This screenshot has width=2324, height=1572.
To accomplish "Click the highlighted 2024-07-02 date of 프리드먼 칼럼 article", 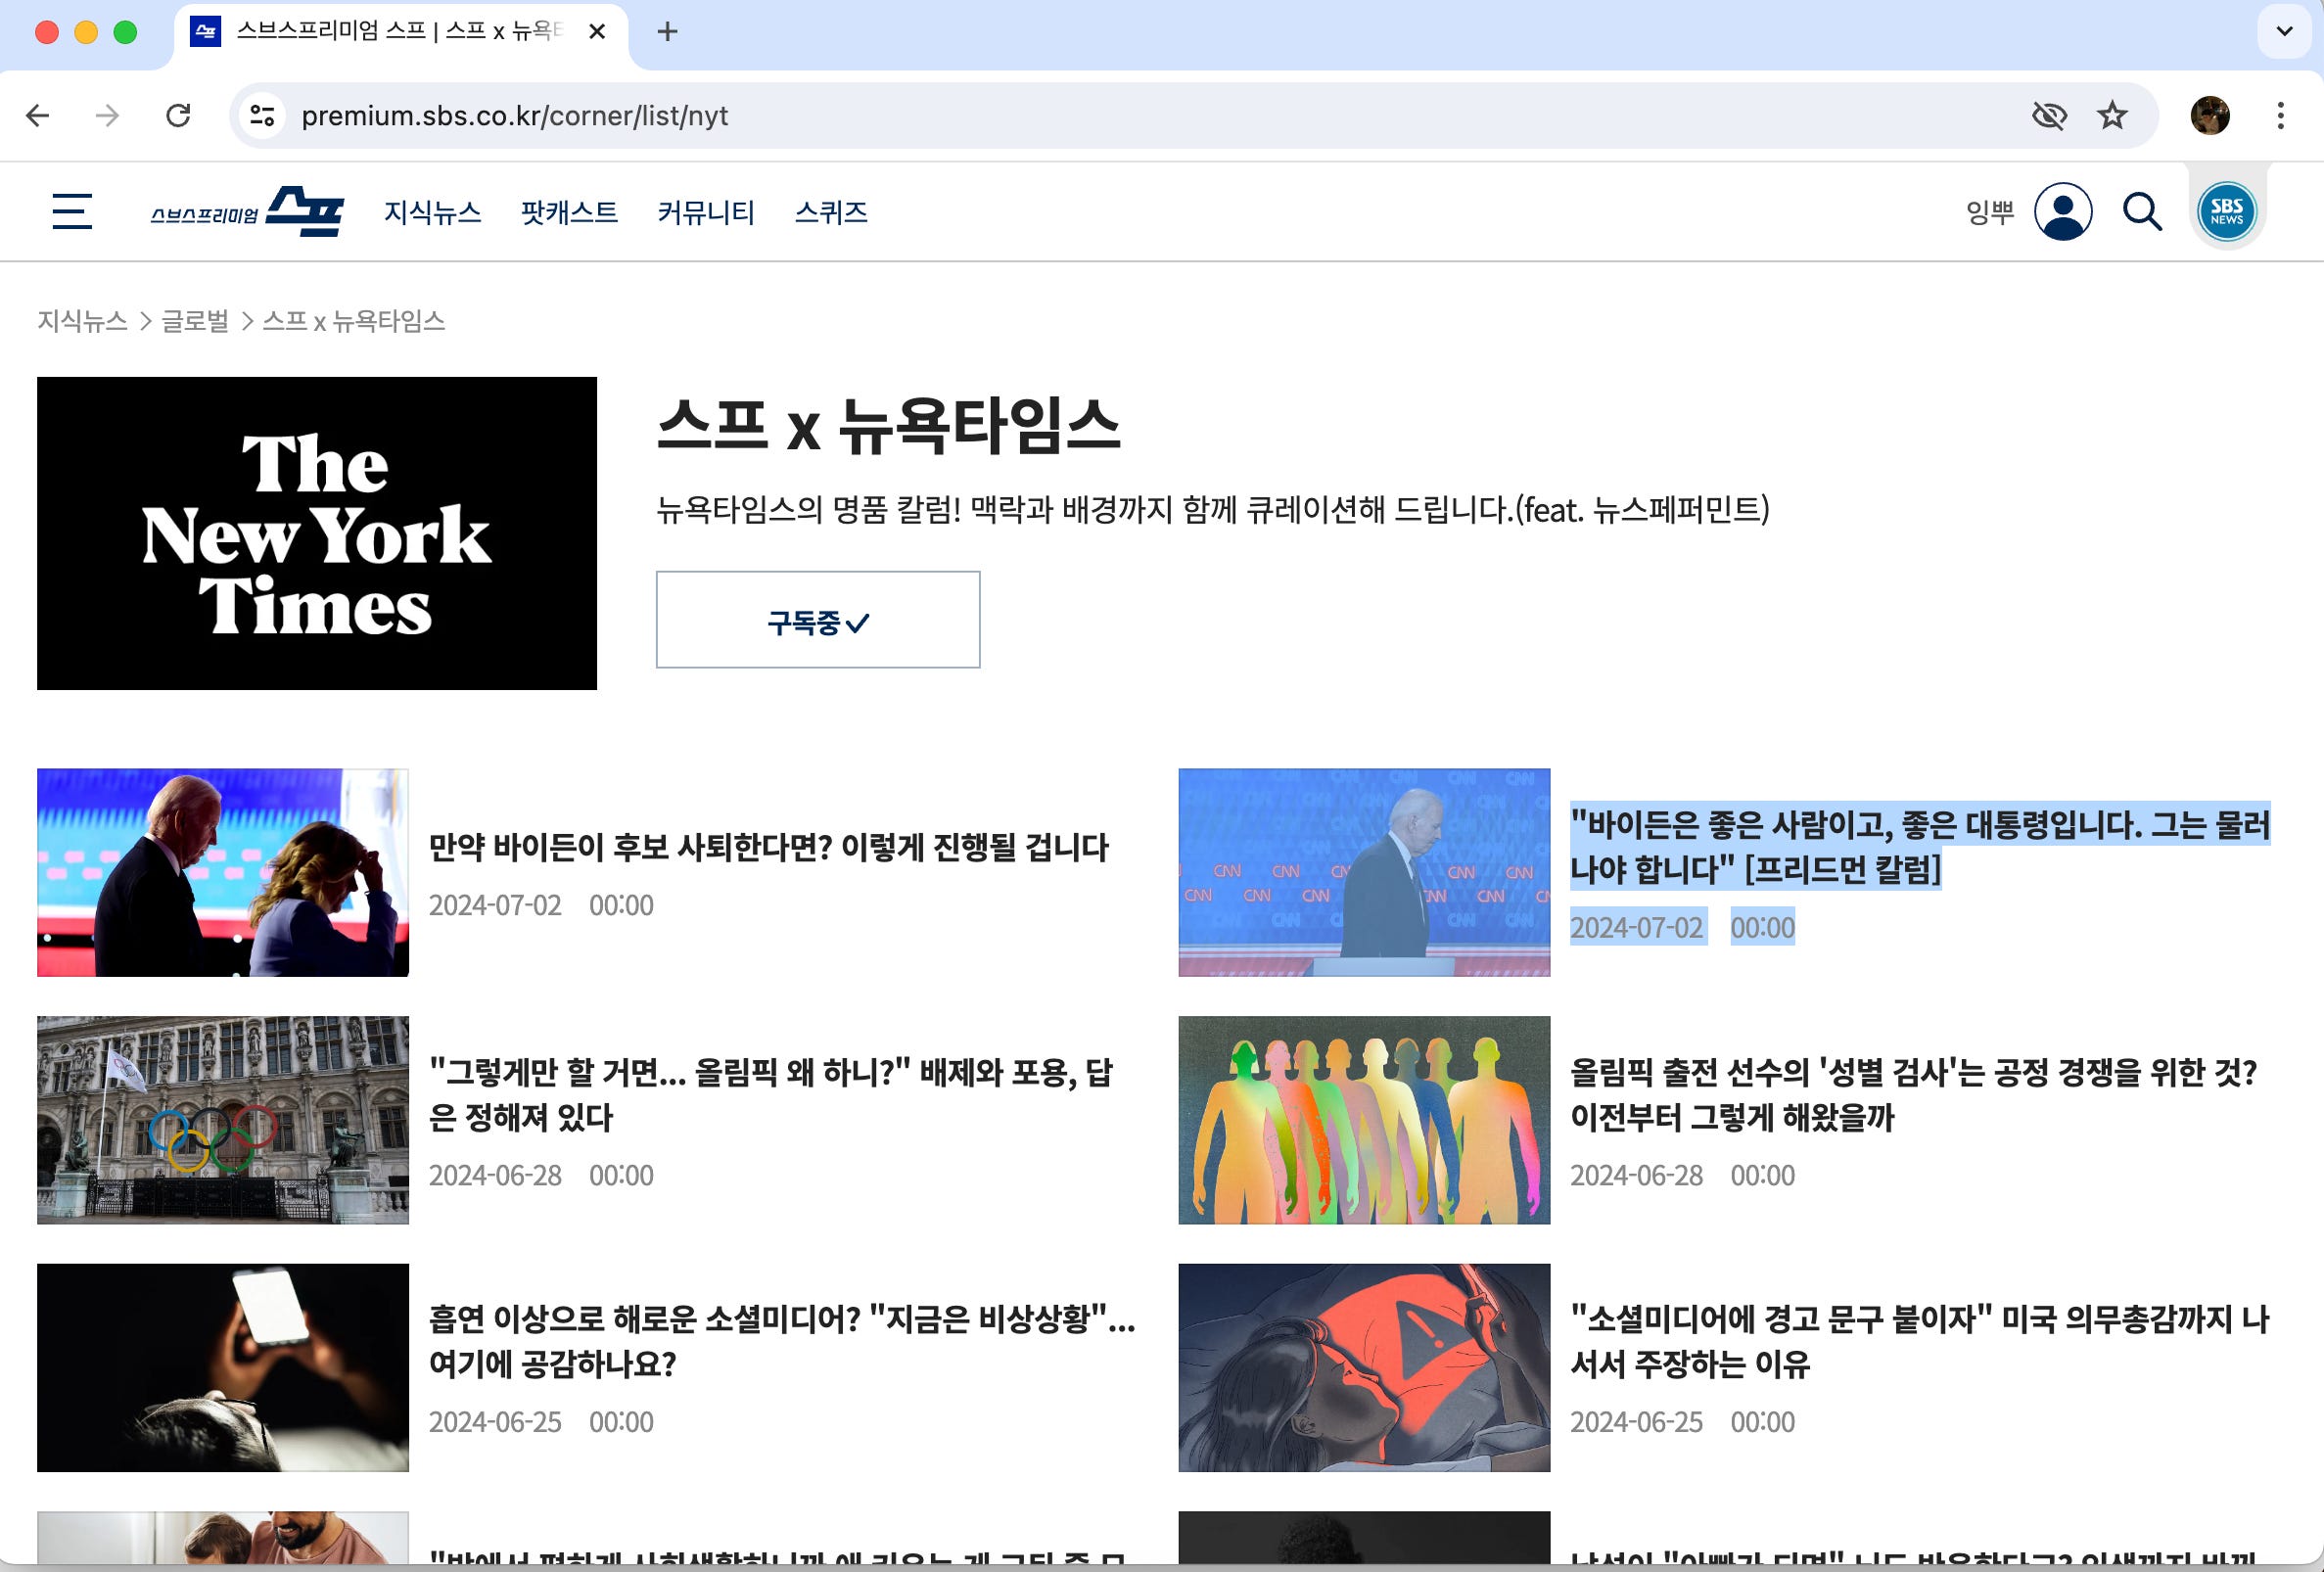I will pos(1636,927).
